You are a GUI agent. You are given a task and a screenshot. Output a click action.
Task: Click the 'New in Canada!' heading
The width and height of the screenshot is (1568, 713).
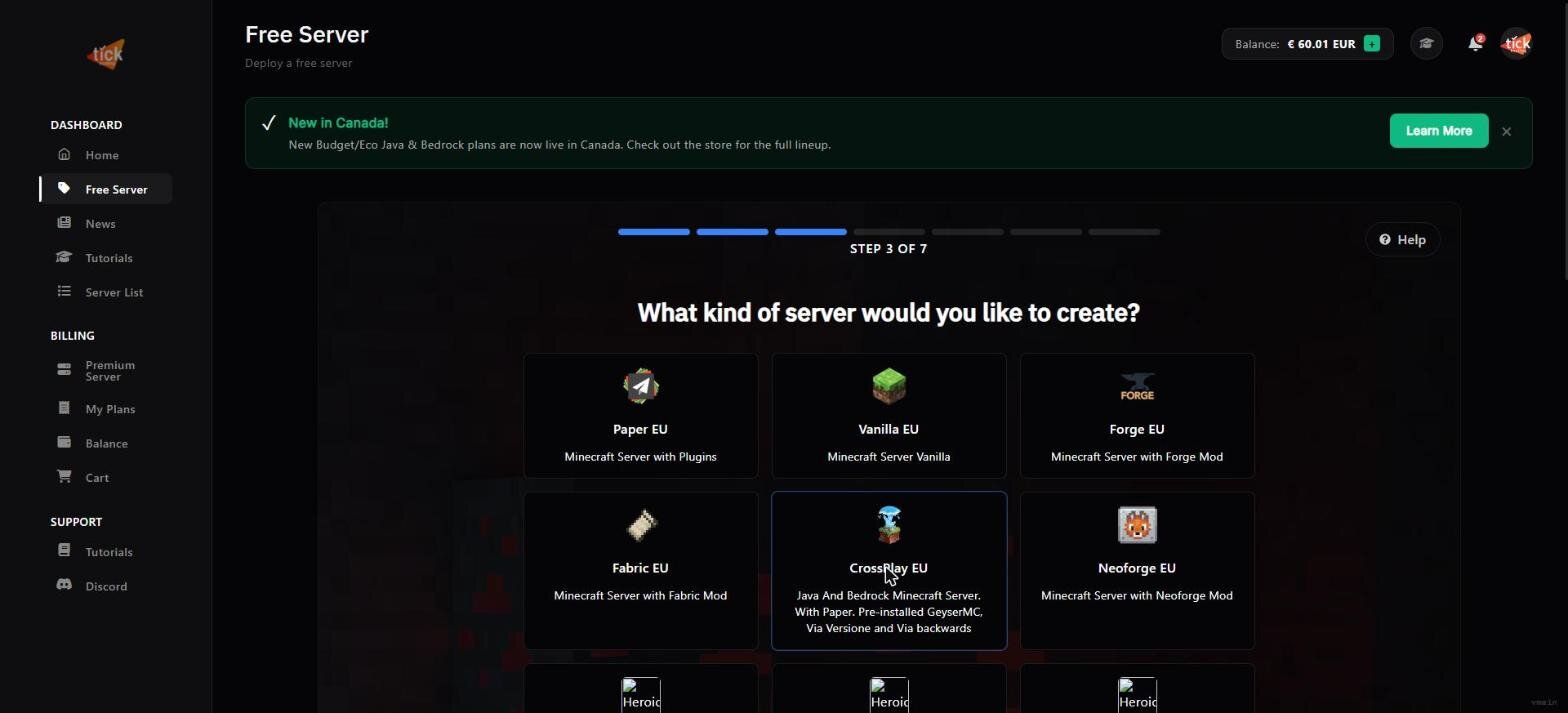click(x=338, y=123)
